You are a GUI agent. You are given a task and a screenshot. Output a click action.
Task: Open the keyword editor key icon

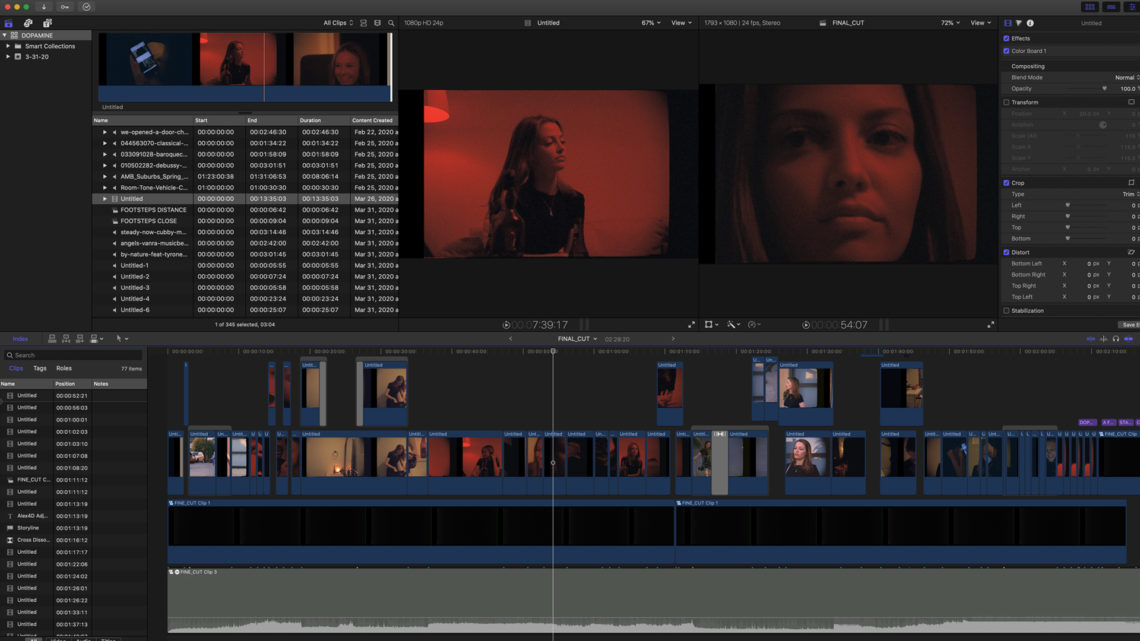[65, 7]
